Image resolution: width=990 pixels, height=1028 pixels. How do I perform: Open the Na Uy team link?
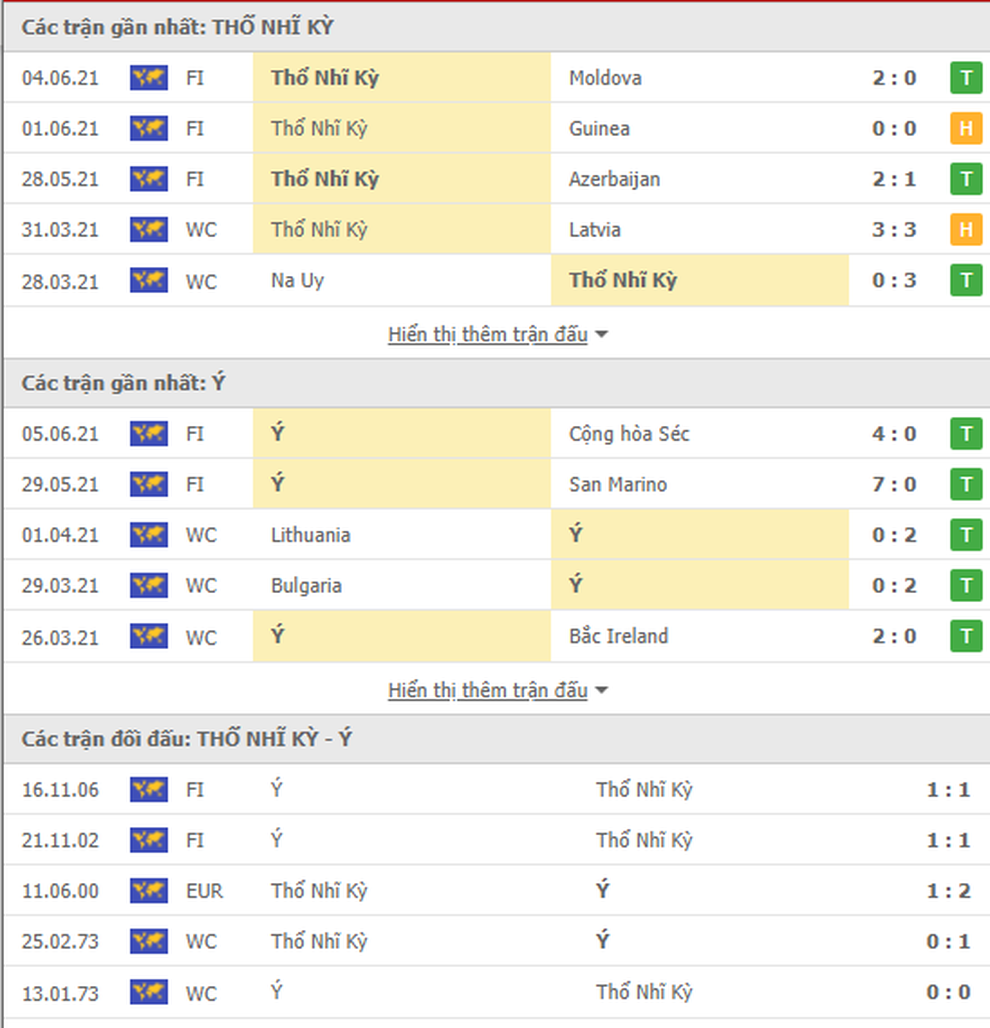(297, 280)
